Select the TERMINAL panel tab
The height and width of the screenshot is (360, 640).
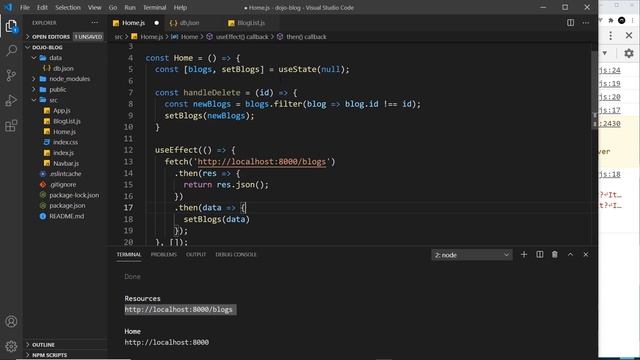click(x=129, y=255)
